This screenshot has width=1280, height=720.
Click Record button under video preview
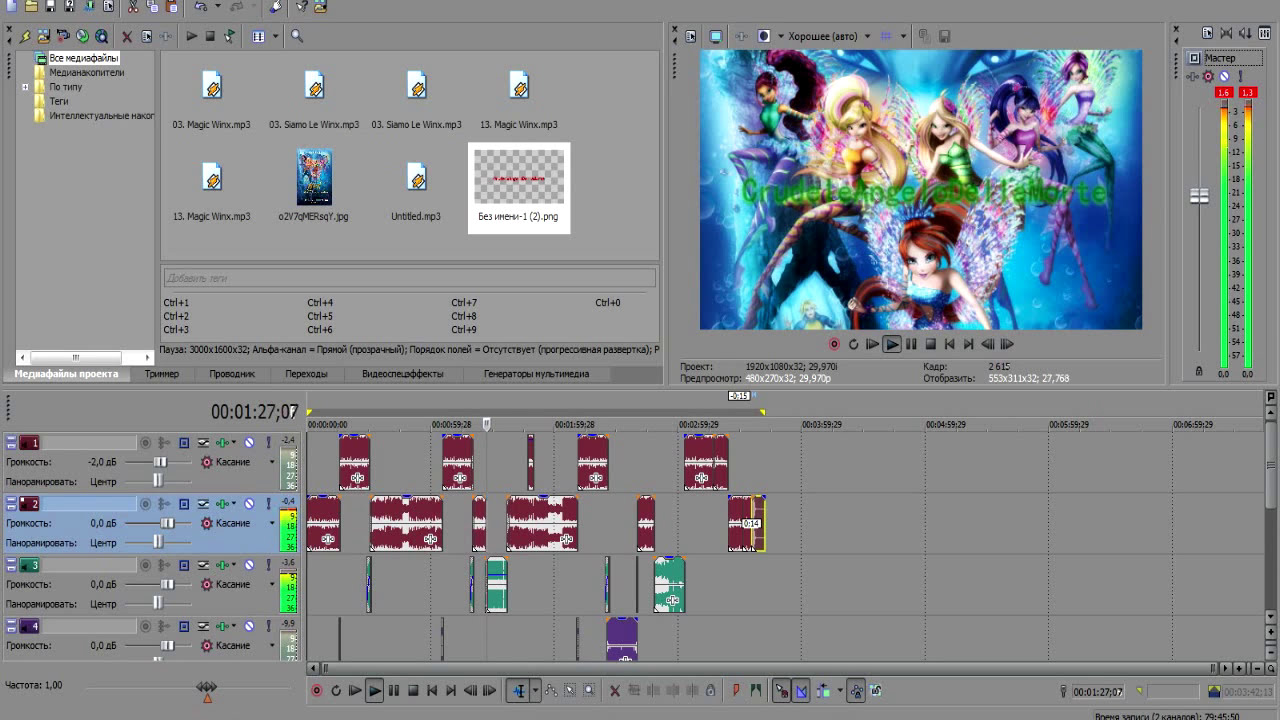[834, 344]
